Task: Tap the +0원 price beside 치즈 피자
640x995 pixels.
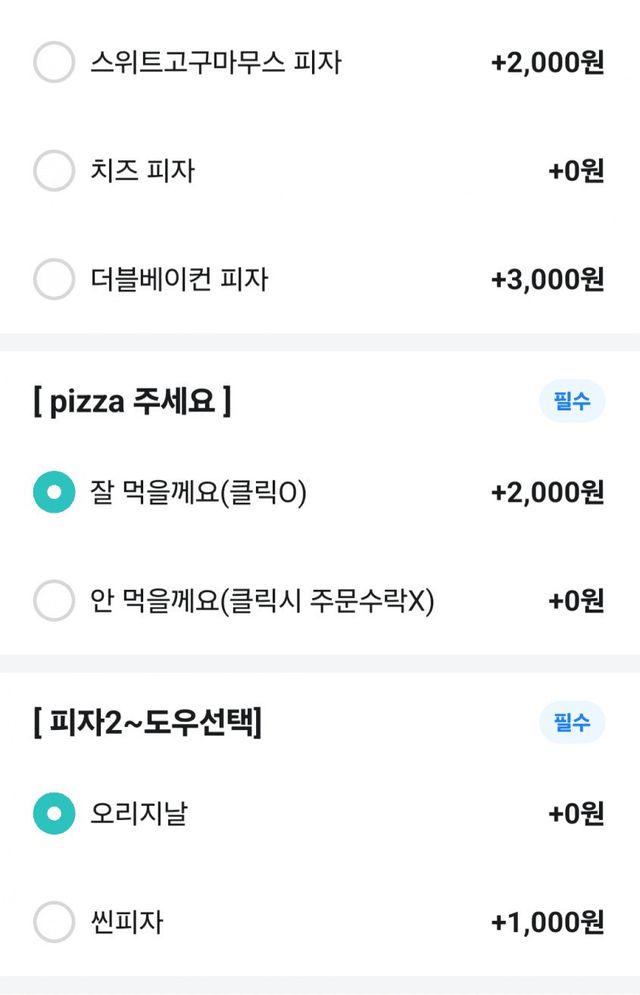Action: pyautogui.click(x=576, y=171)
